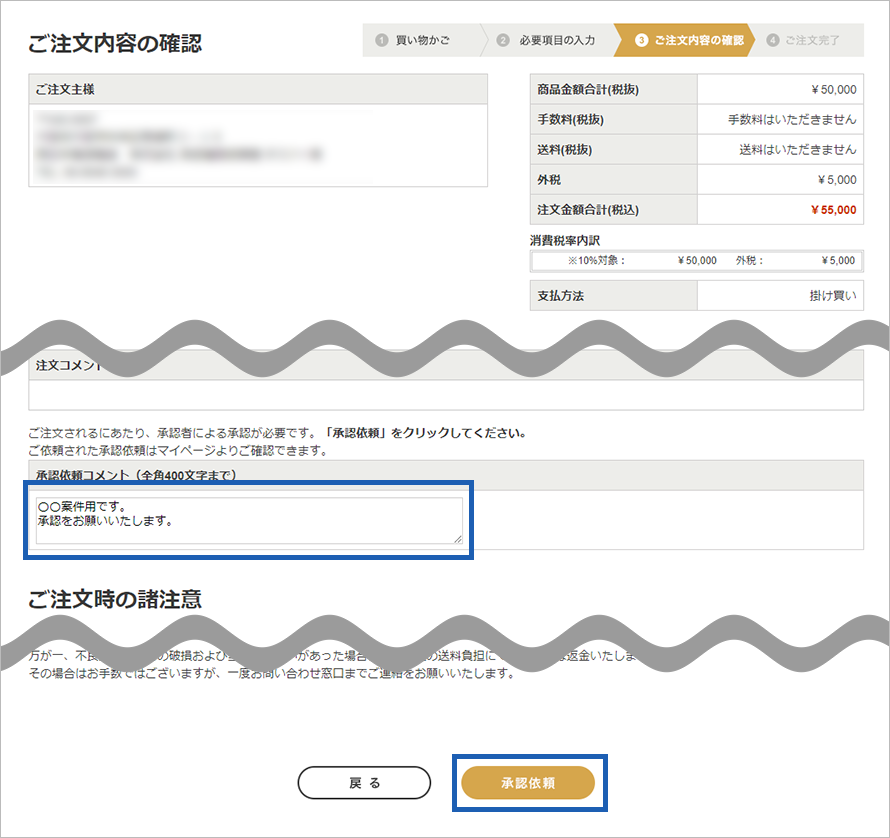The width and height of the screenshot is (890, 838).
Task: Click the 消費税率内訳 heading
Action: 565,241
